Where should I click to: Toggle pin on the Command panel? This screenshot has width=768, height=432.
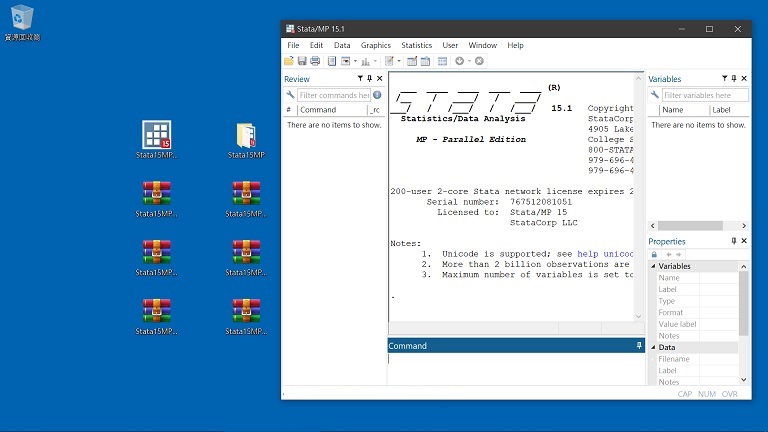click(639, 346)
